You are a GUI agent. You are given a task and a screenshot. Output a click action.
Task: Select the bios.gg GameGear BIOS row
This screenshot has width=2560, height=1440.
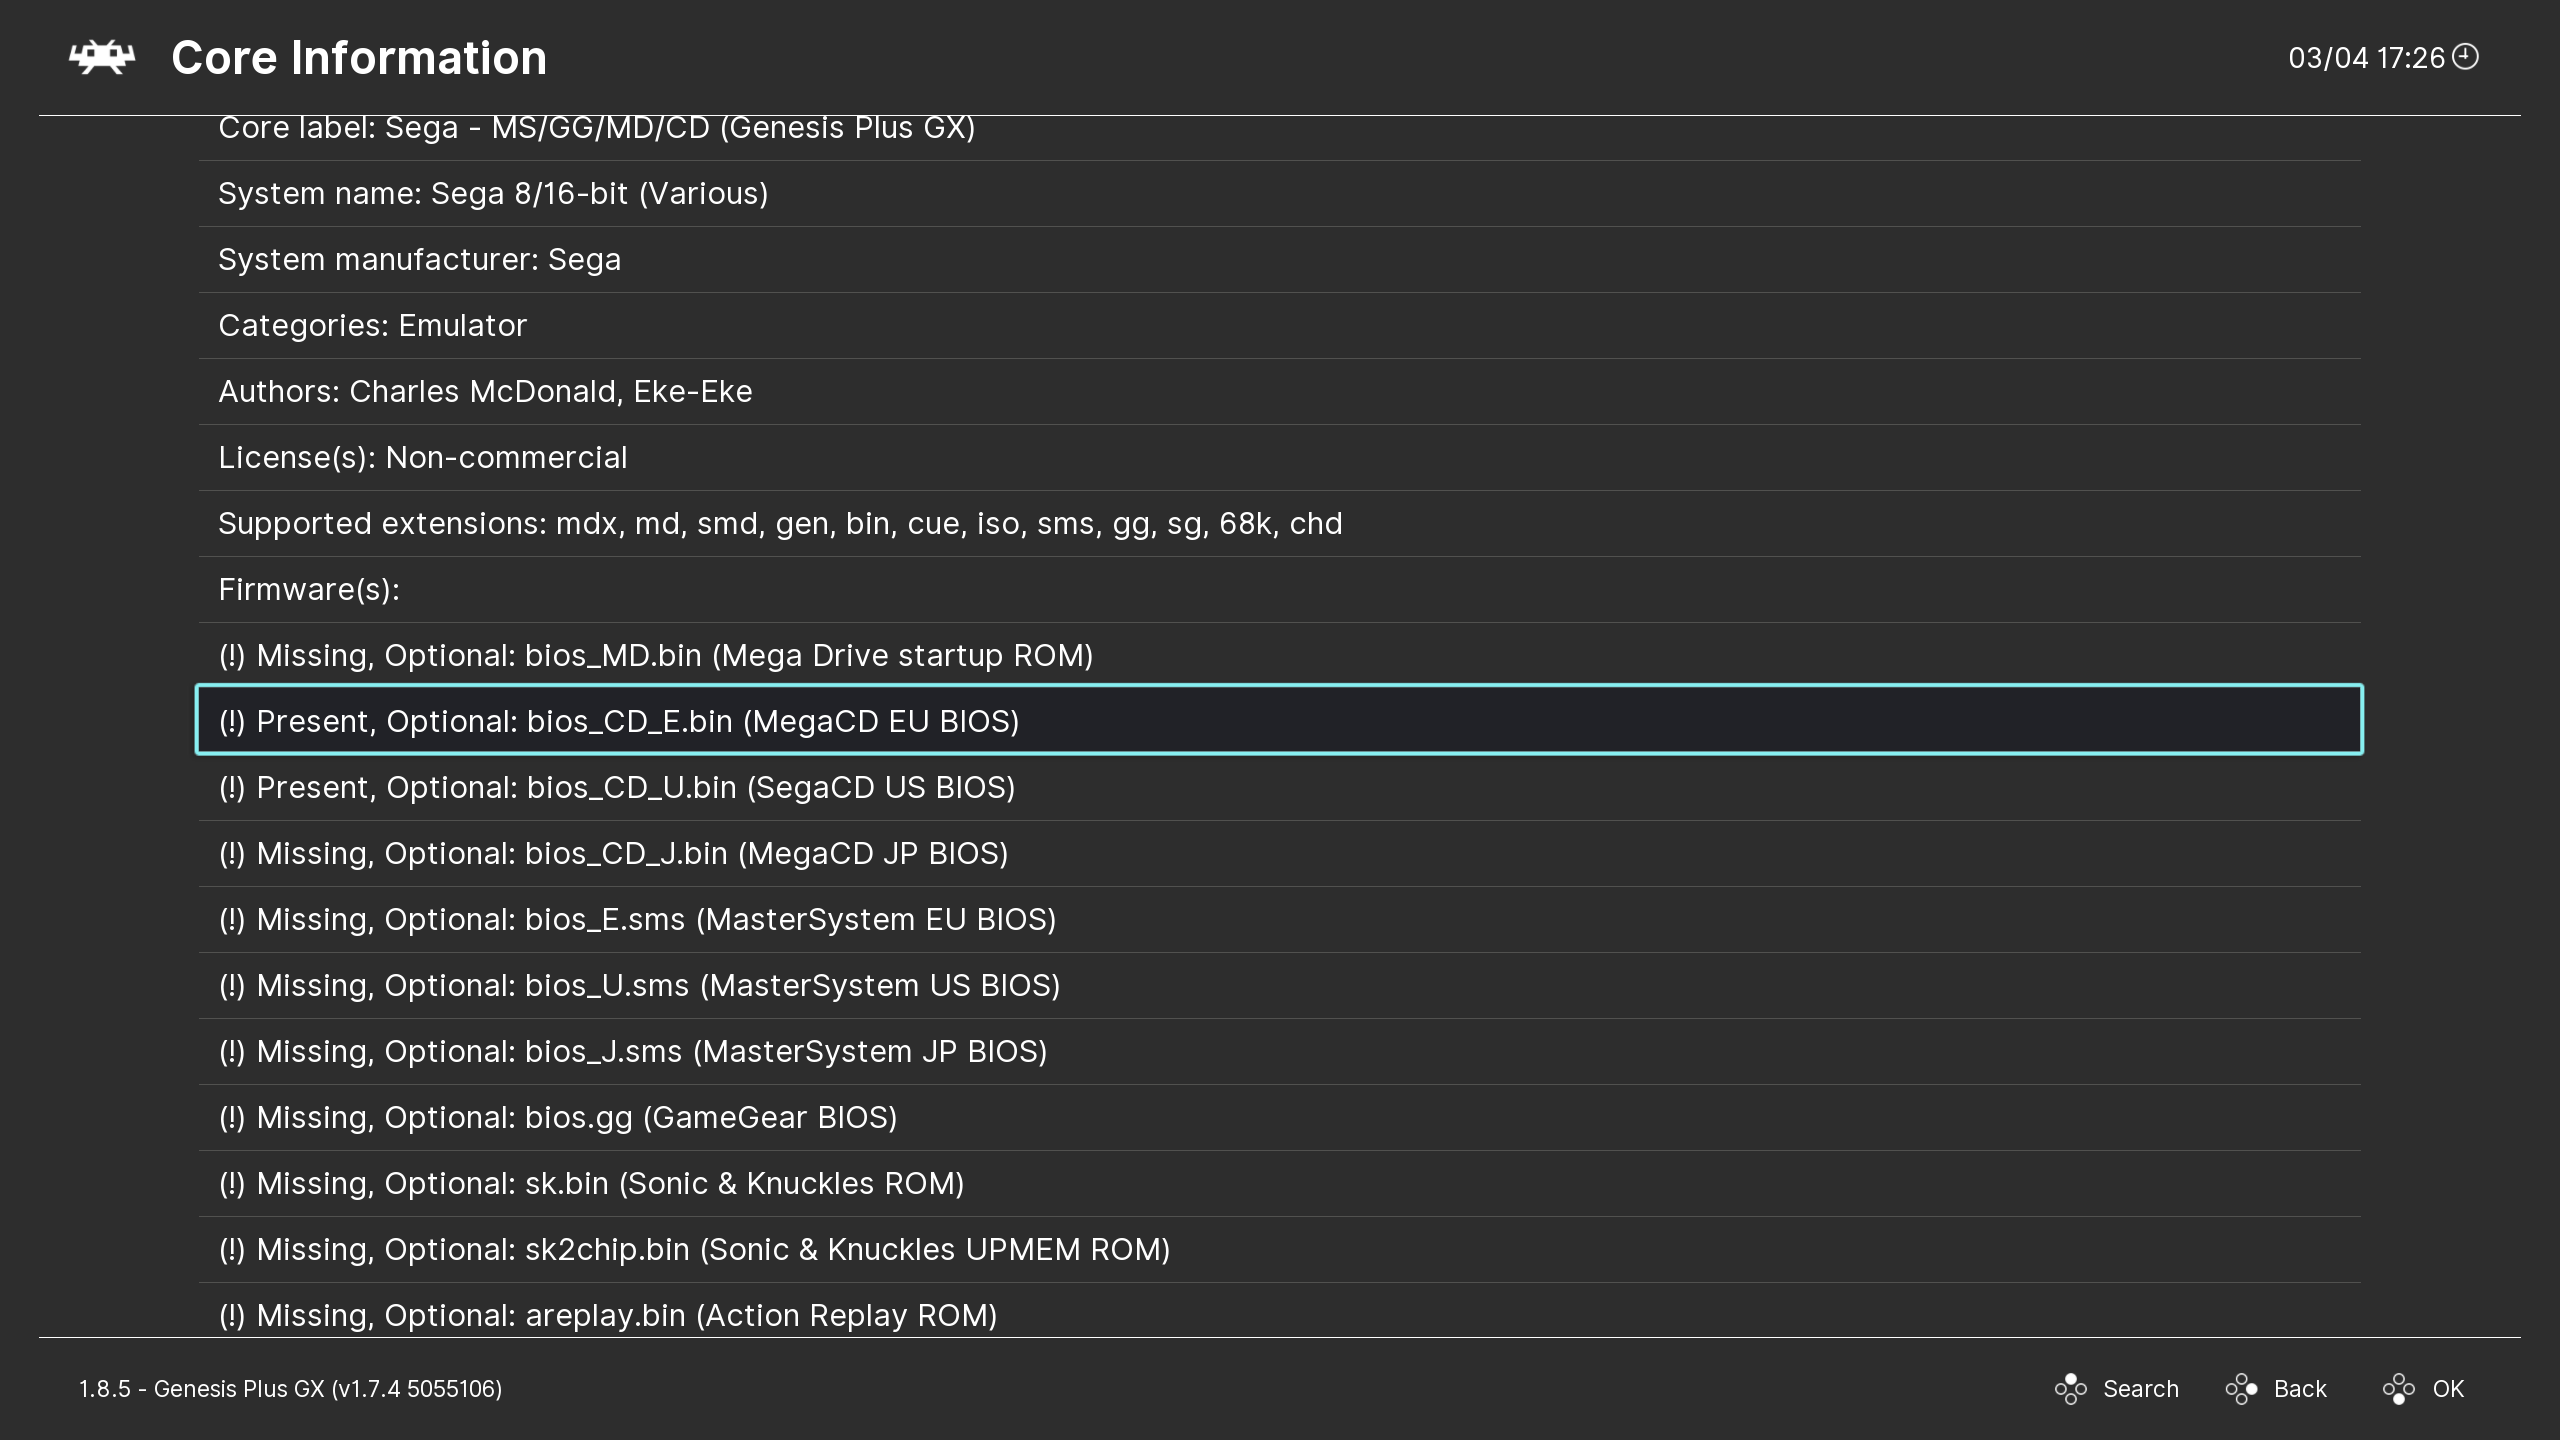coord(1279,1117)
